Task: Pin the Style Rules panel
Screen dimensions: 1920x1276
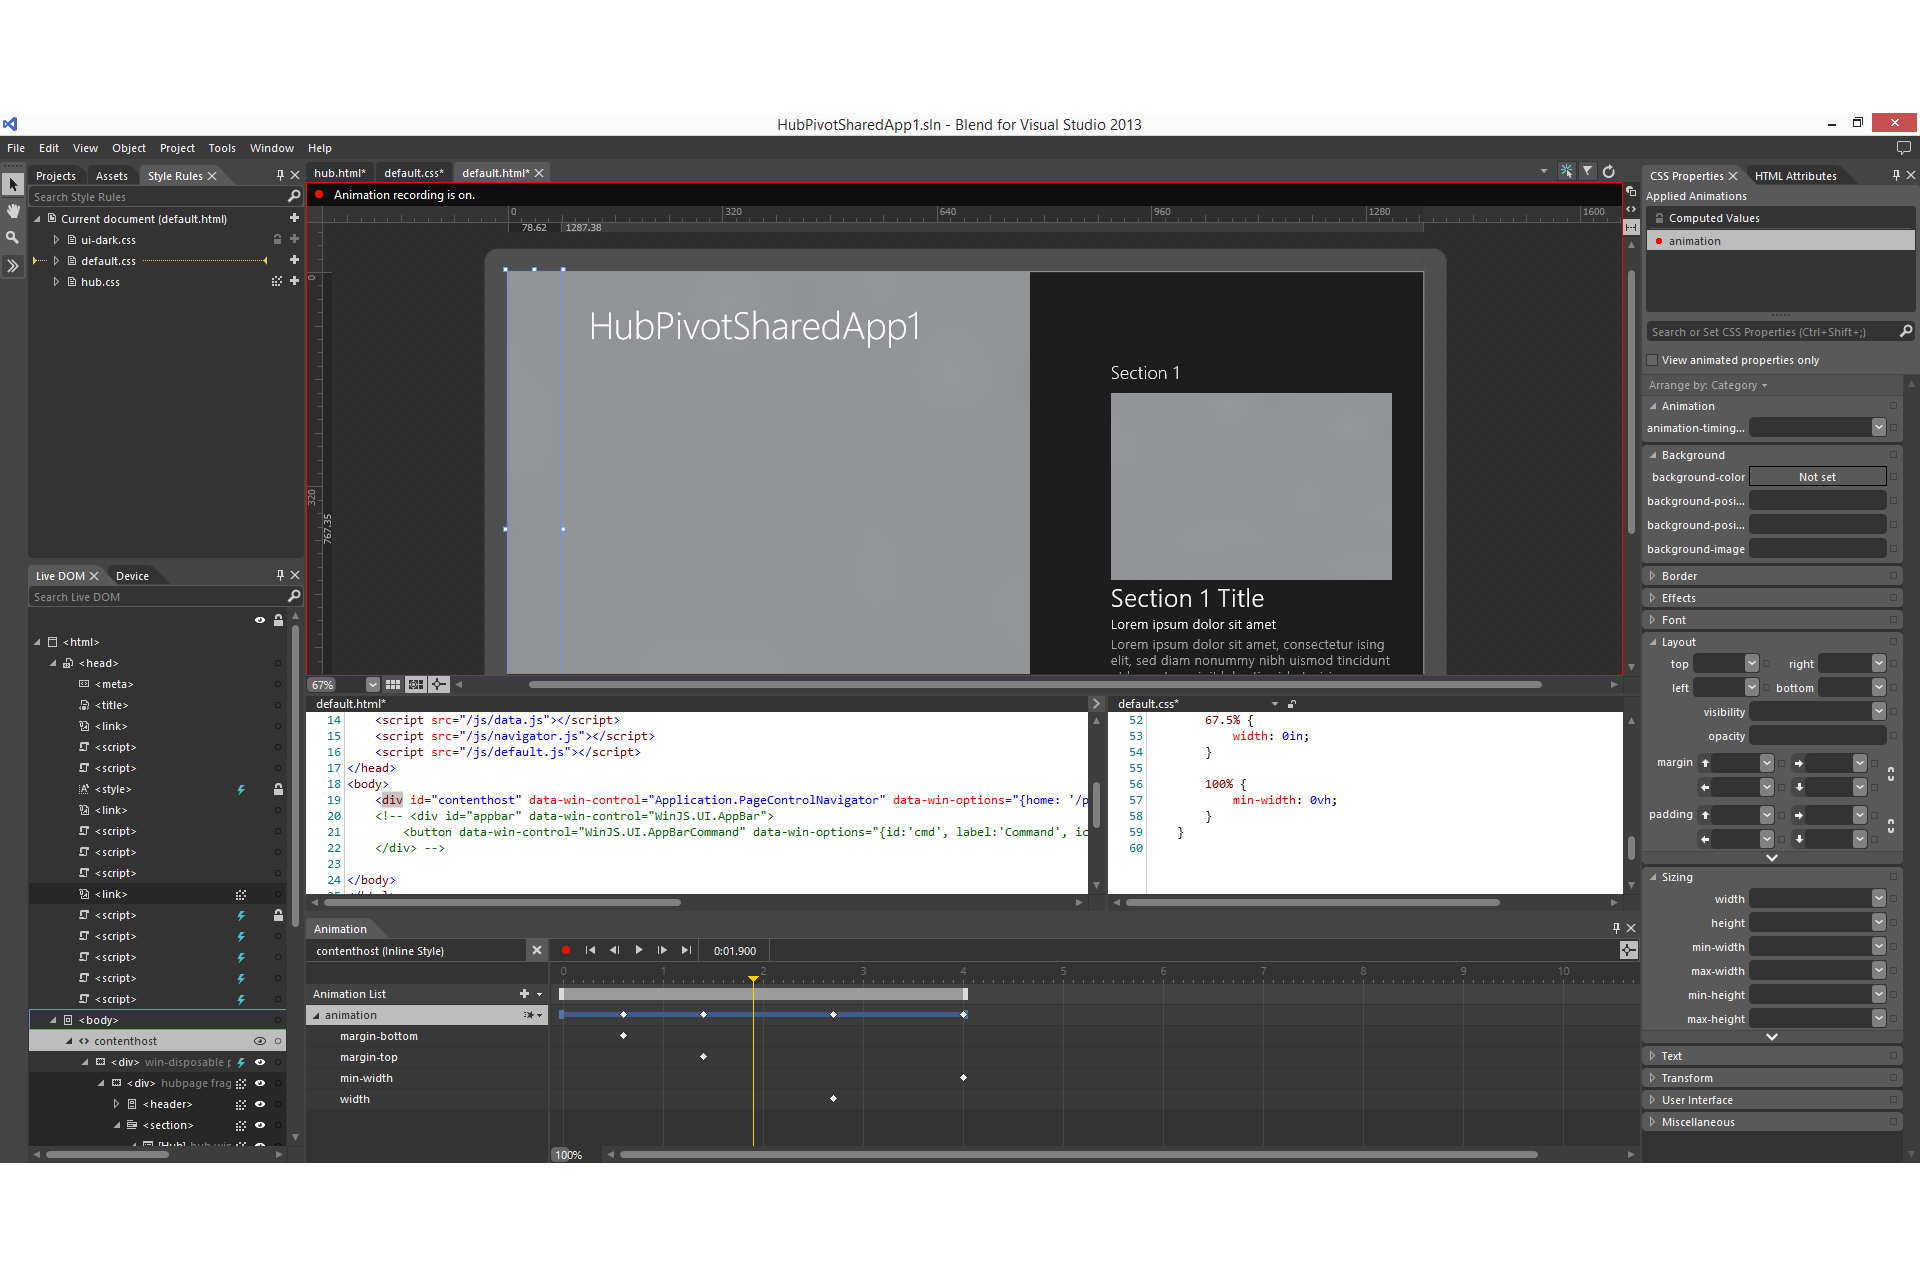Action: pos(280,175)
